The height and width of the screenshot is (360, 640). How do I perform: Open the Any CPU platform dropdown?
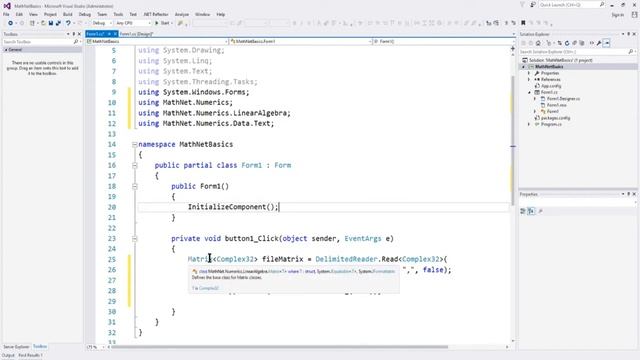click(133, 23)
